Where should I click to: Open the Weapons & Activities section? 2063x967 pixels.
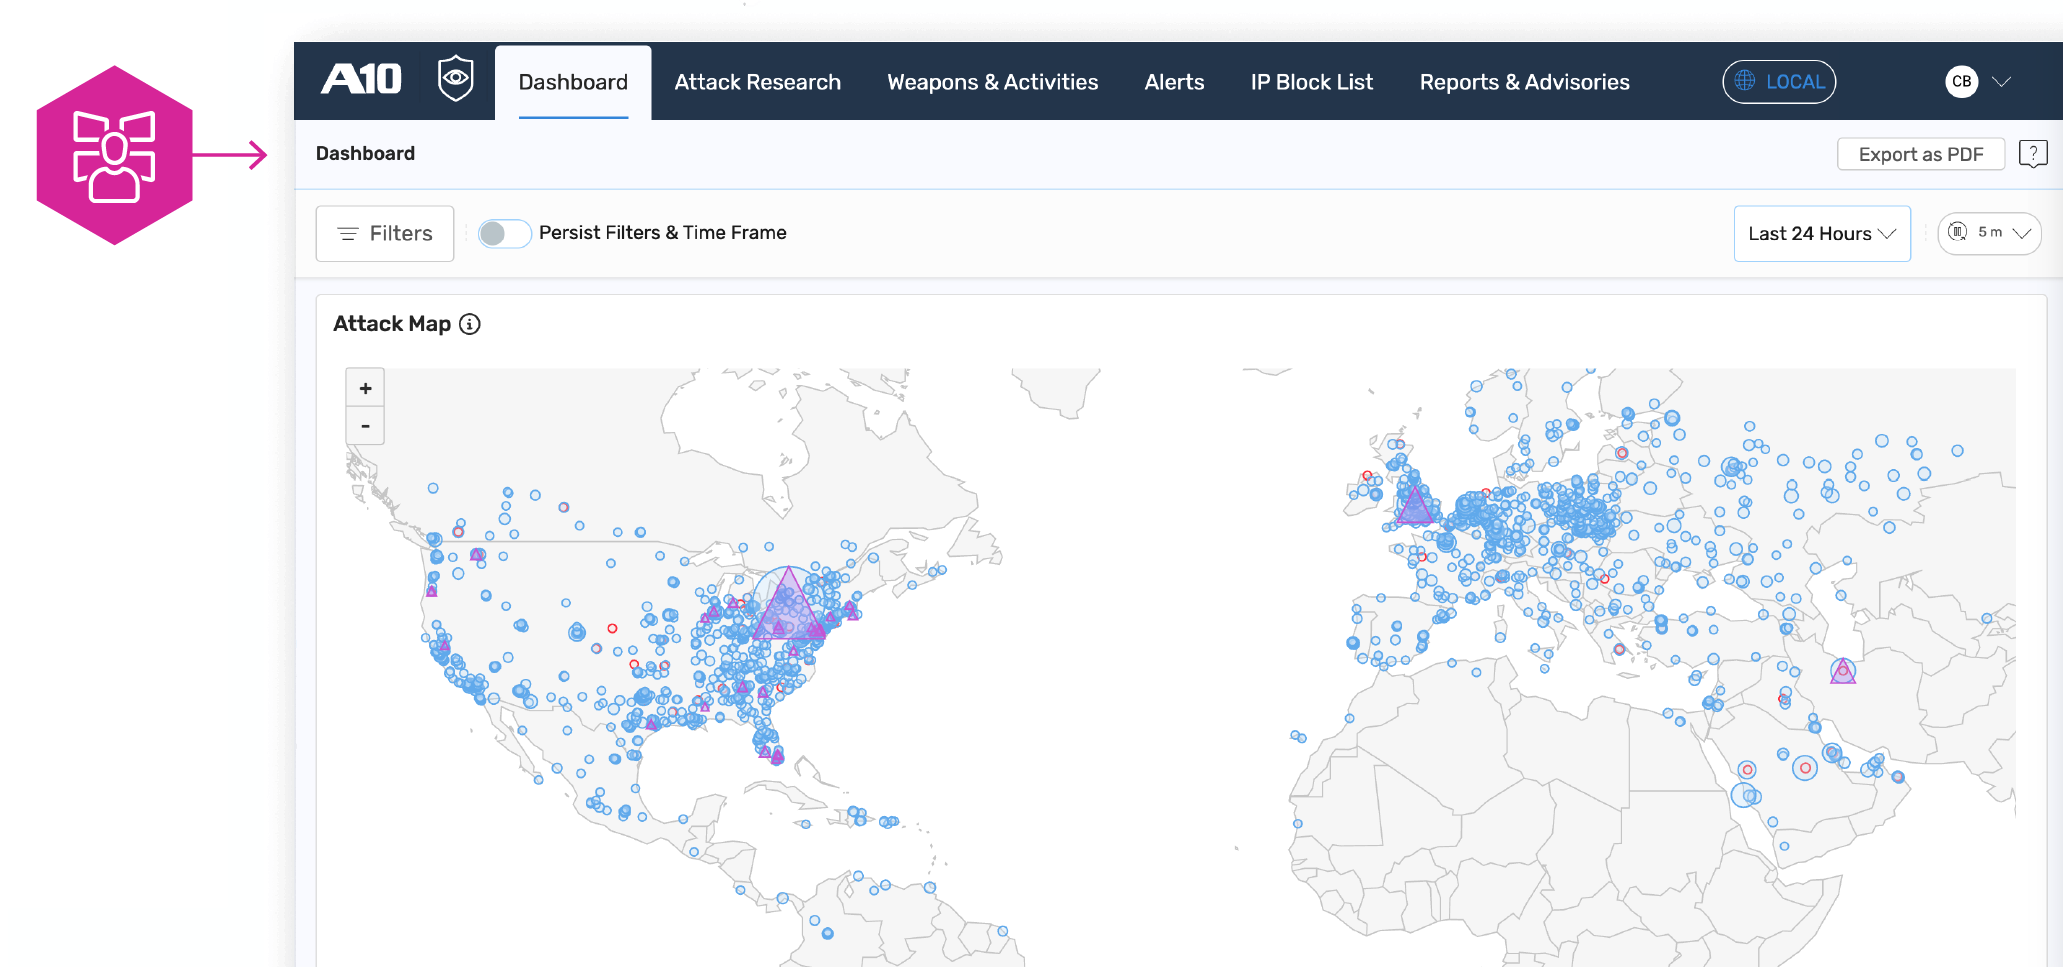pos(991,82)
